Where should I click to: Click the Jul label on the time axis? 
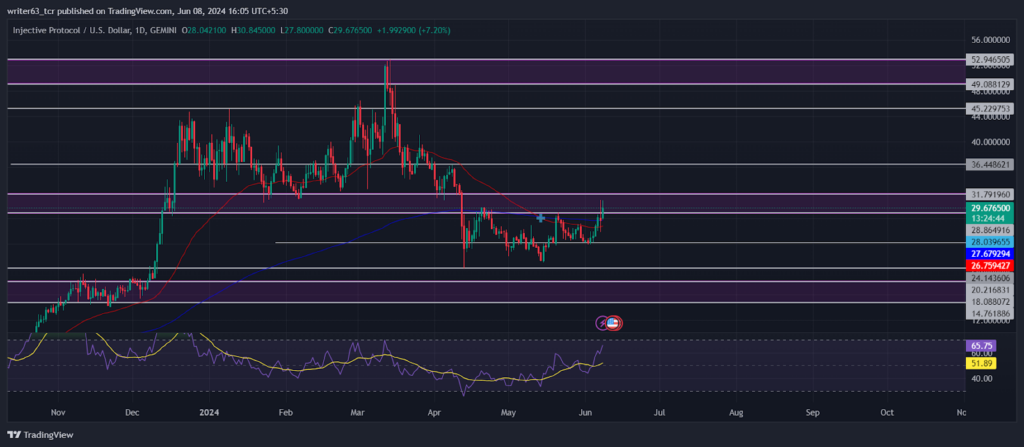point(660,413)
